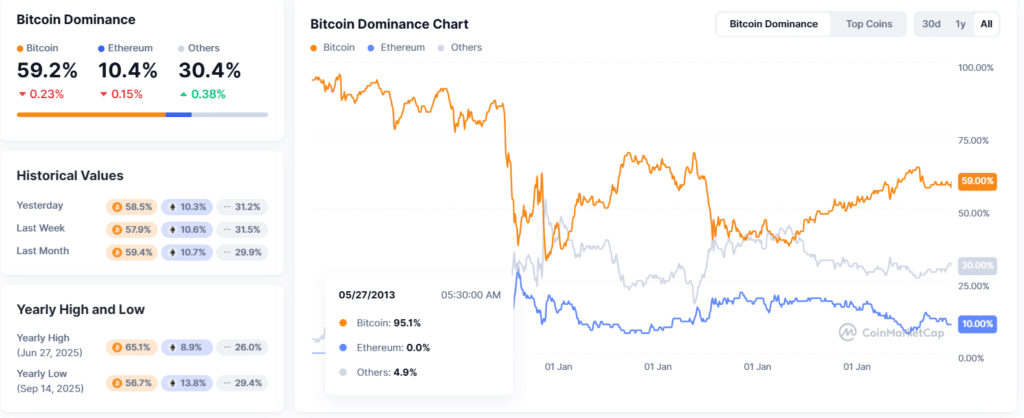Click the CoinMarketCap watermark logo
1024x418 pixels.
click(846, 333)
